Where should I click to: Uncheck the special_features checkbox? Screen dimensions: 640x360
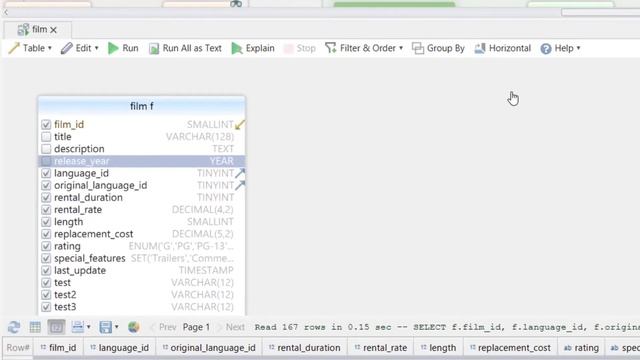[x=46, y=258]
